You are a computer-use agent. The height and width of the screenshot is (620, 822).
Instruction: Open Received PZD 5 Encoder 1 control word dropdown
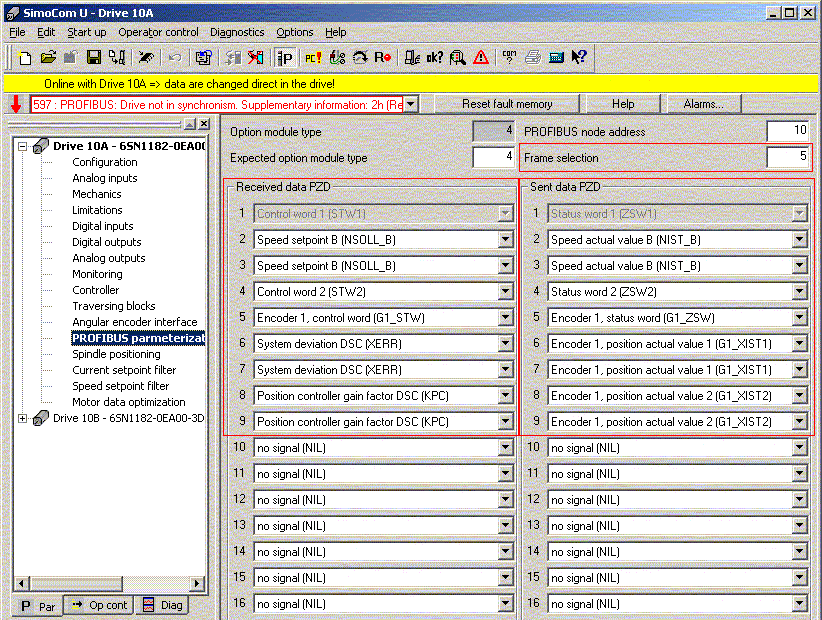point(505,318)
